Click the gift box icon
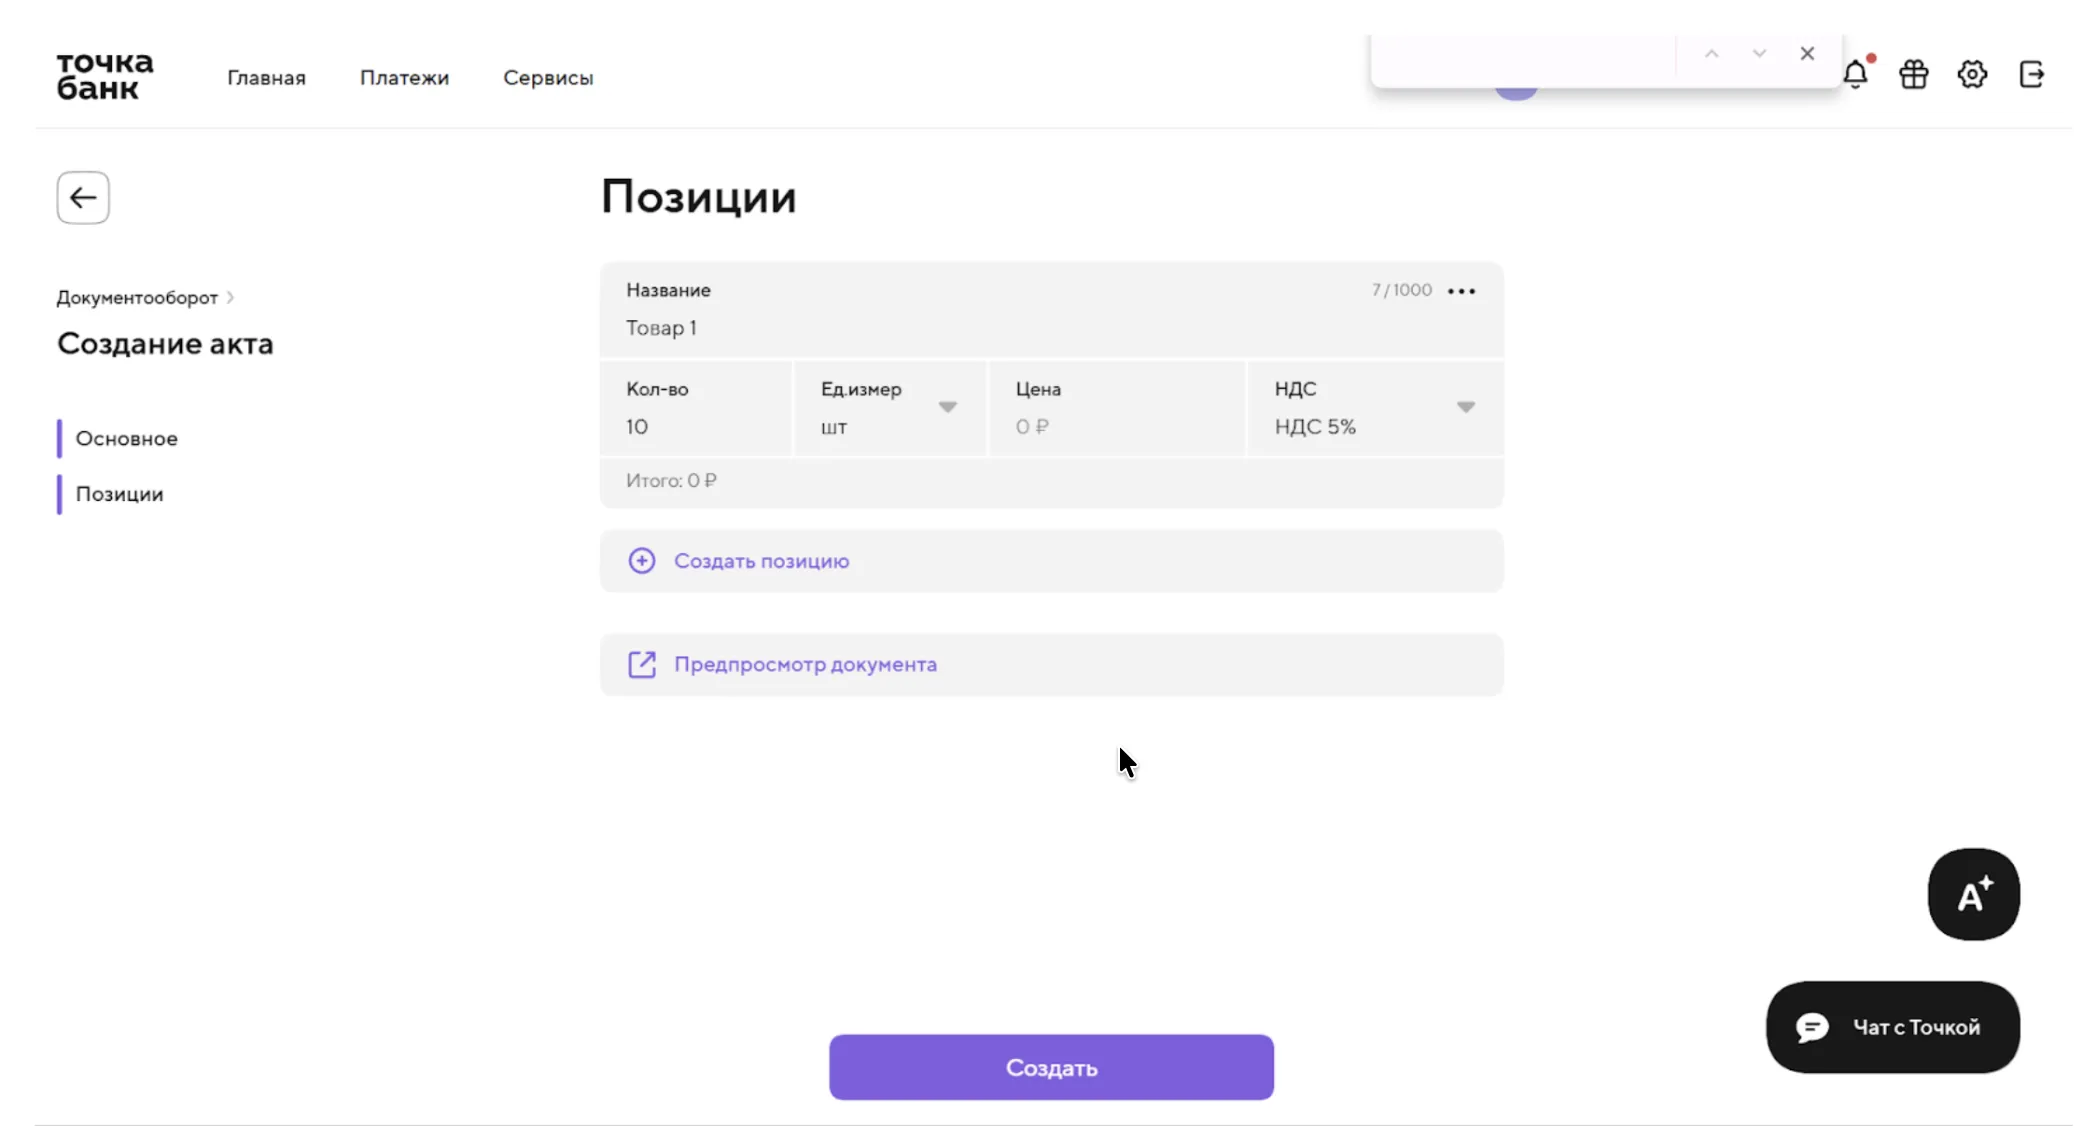This screenshot has height=1126, width=2074. pyautogui.click(x=1913, y=75)
